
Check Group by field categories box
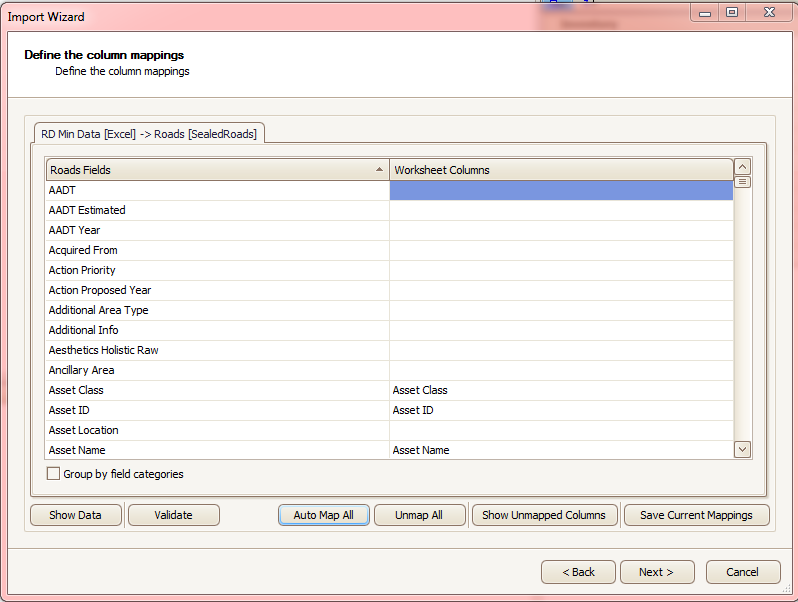coord(53,474)
